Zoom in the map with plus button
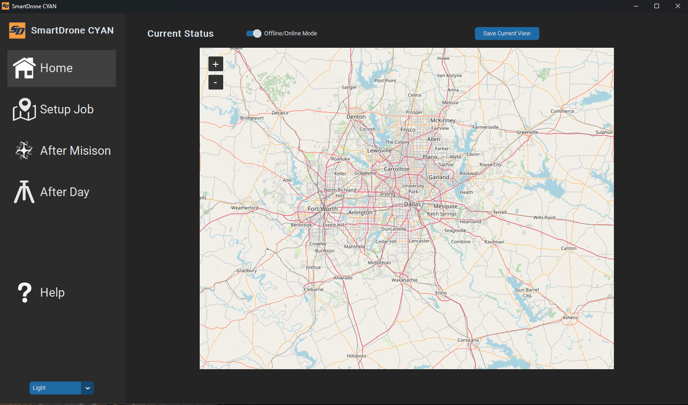 215,64
